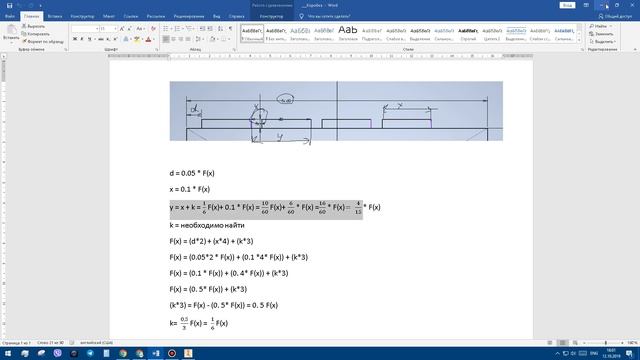Increase font size
Image resolution: width=640 pixels, height=360 pixels.
(x=122, y=29)
